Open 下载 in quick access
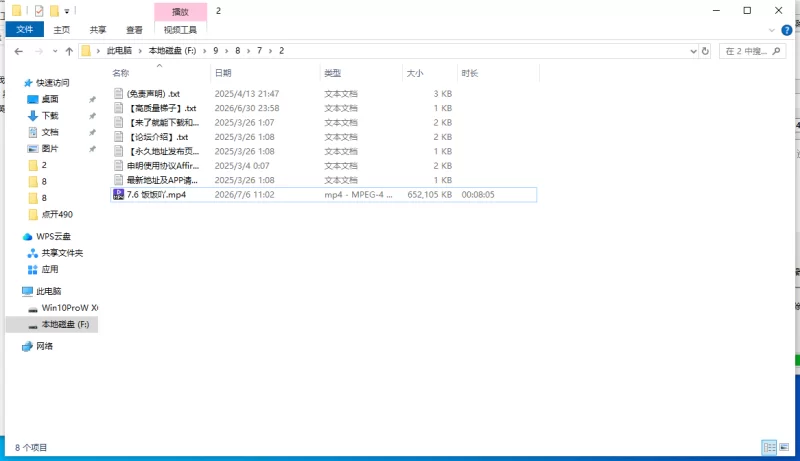800x461 pixels. (x=50, y=116)
